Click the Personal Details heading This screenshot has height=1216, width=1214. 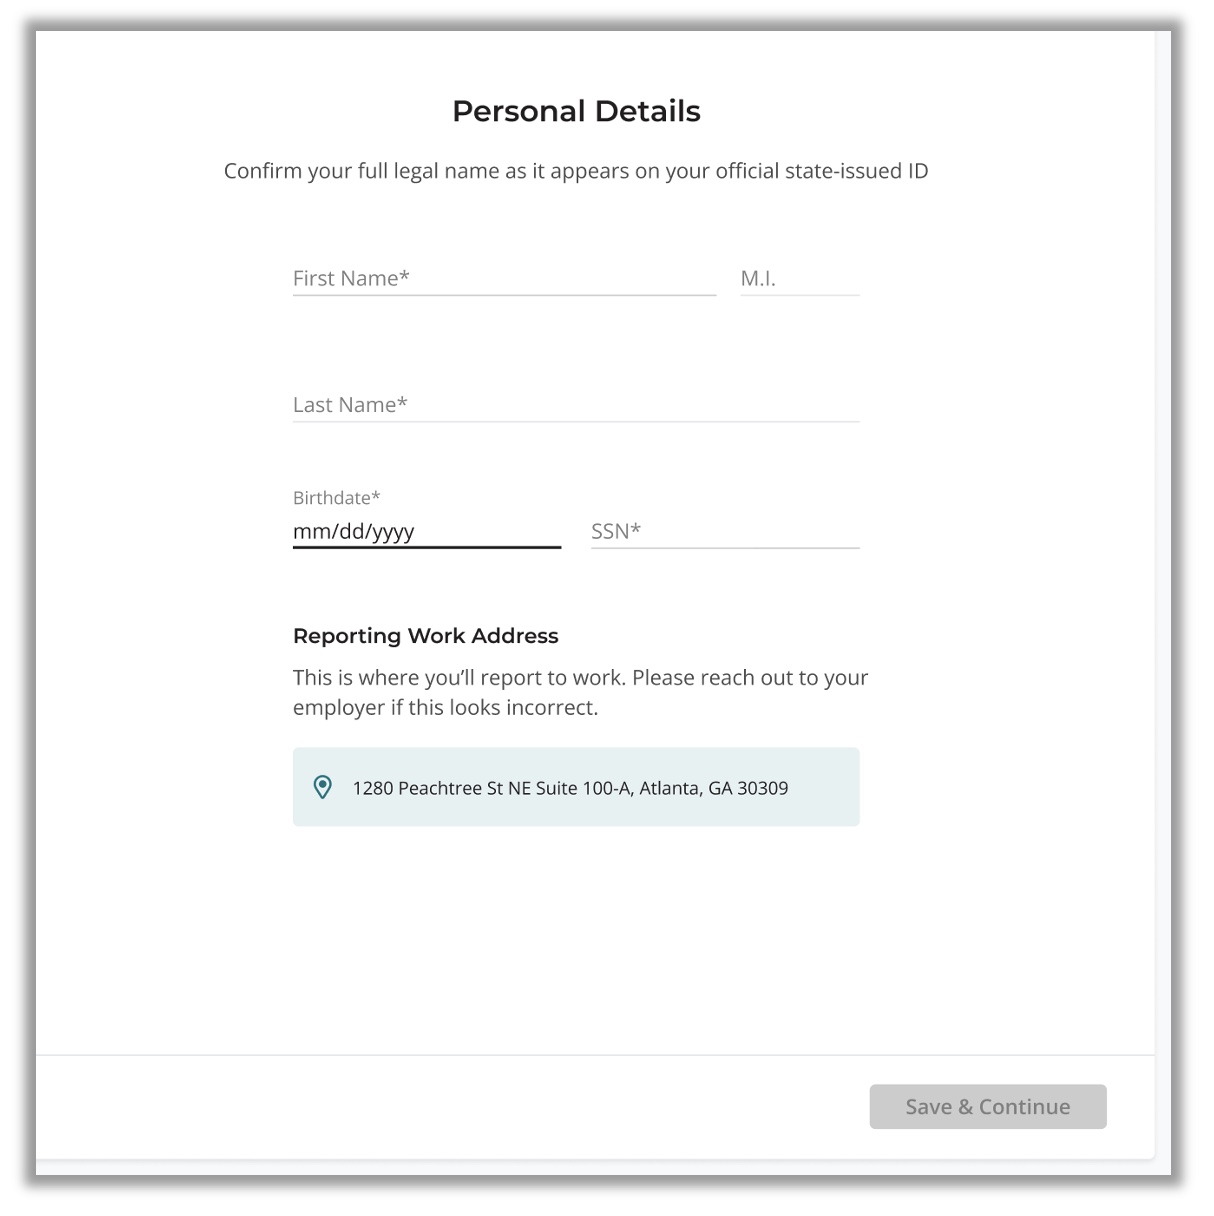pyautogui.click(x=576, y=111)
